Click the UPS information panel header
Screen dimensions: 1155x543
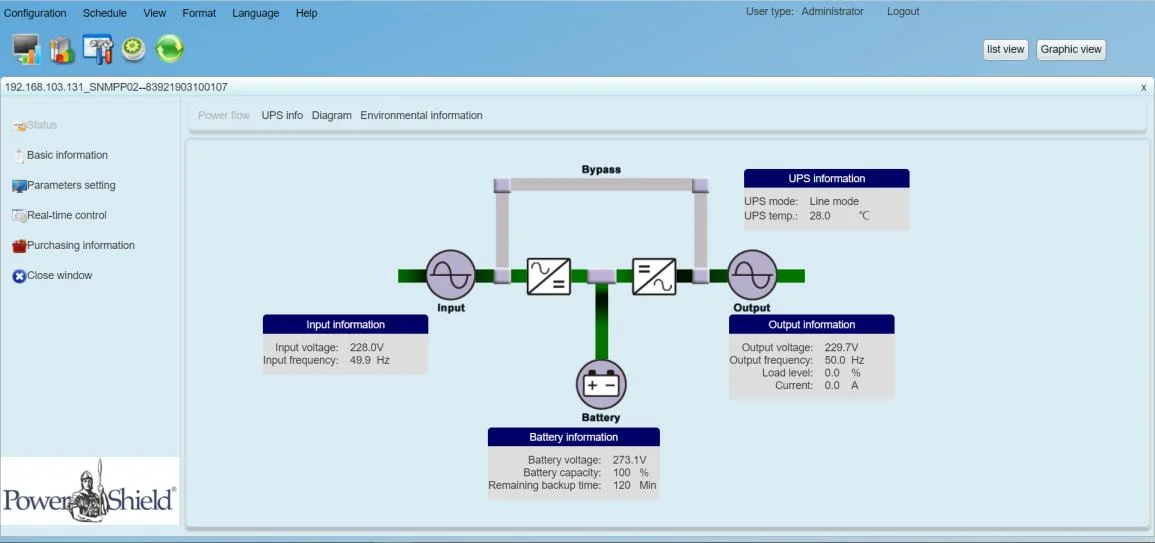826,178
